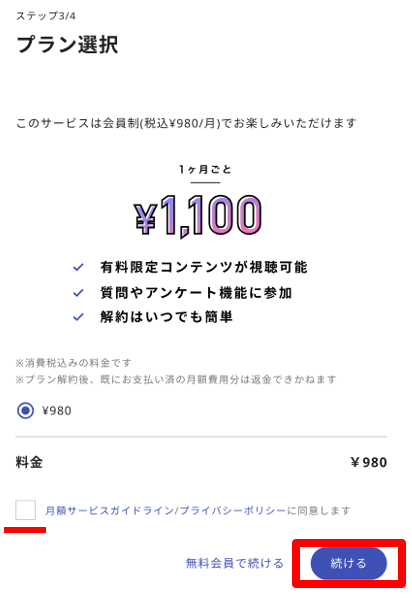Viewport: 412px width, 598px height.
Task: Click the プラン選択 heading
Action: click(x=68, y=44)
